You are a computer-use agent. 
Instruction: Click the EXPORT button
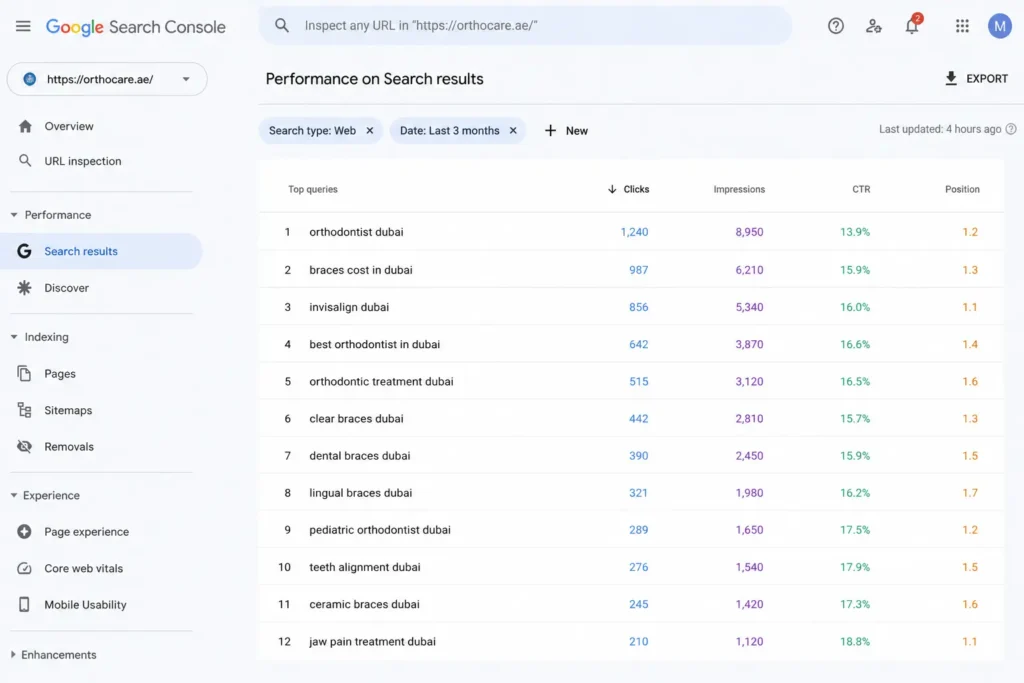(x=976, y=78)
